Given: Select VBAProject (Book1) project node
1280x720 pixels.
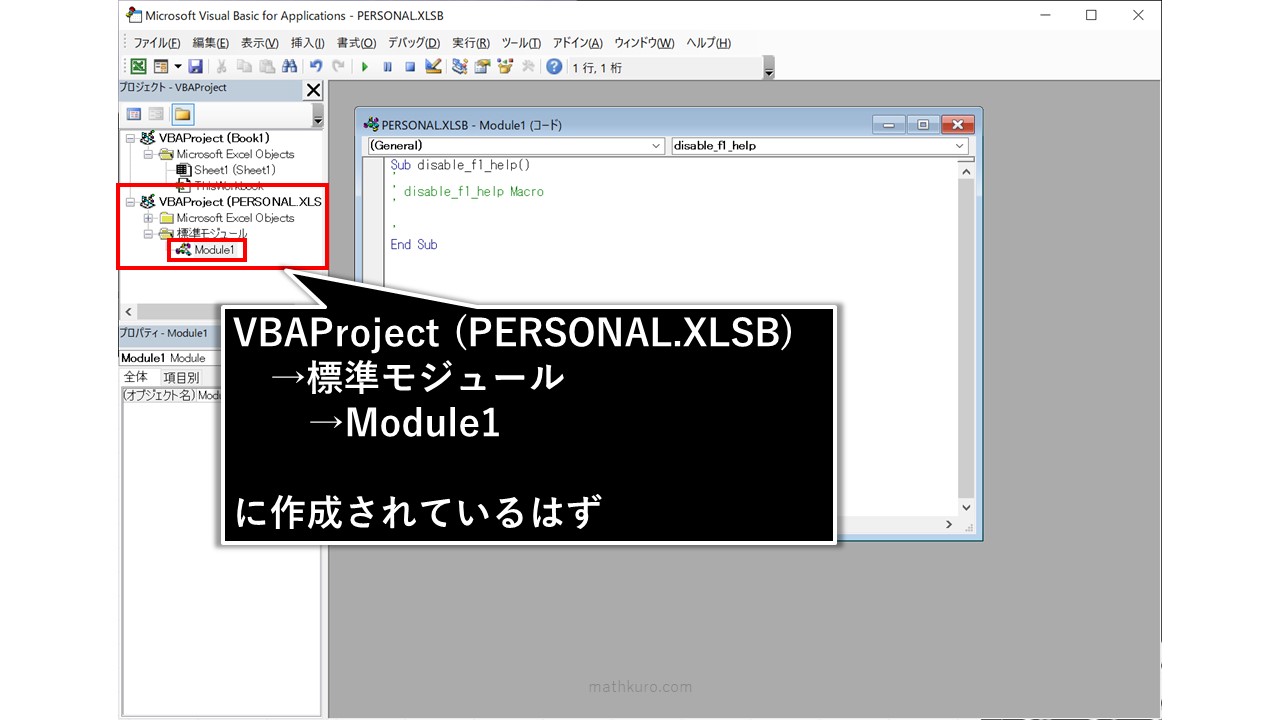Looking at the screenshot, I should tap(213, 138).
